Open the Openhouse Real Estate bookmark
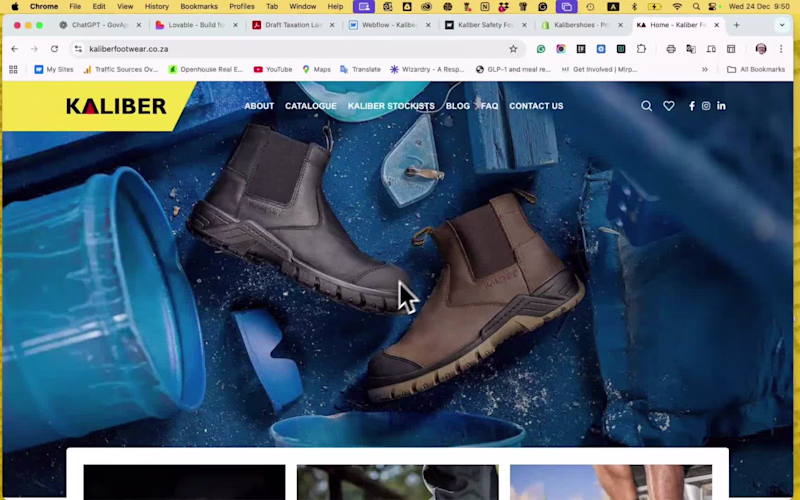800x500 pixels. (206, 69)
